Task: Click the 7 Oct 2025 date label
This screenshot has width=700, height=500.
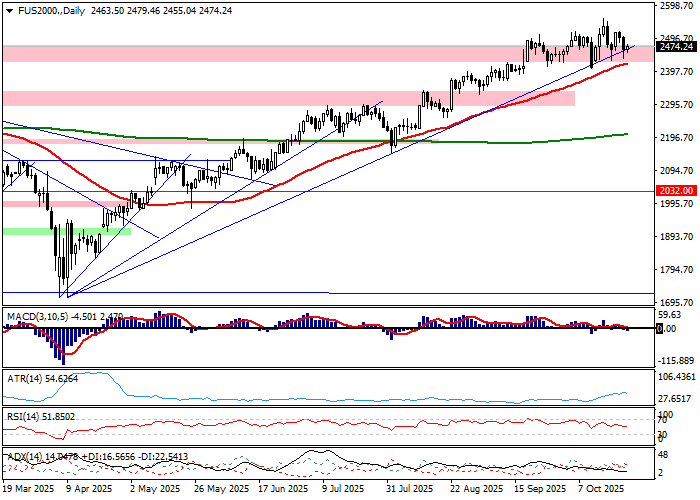Action: pyautogui.click(x=600, y=490)
